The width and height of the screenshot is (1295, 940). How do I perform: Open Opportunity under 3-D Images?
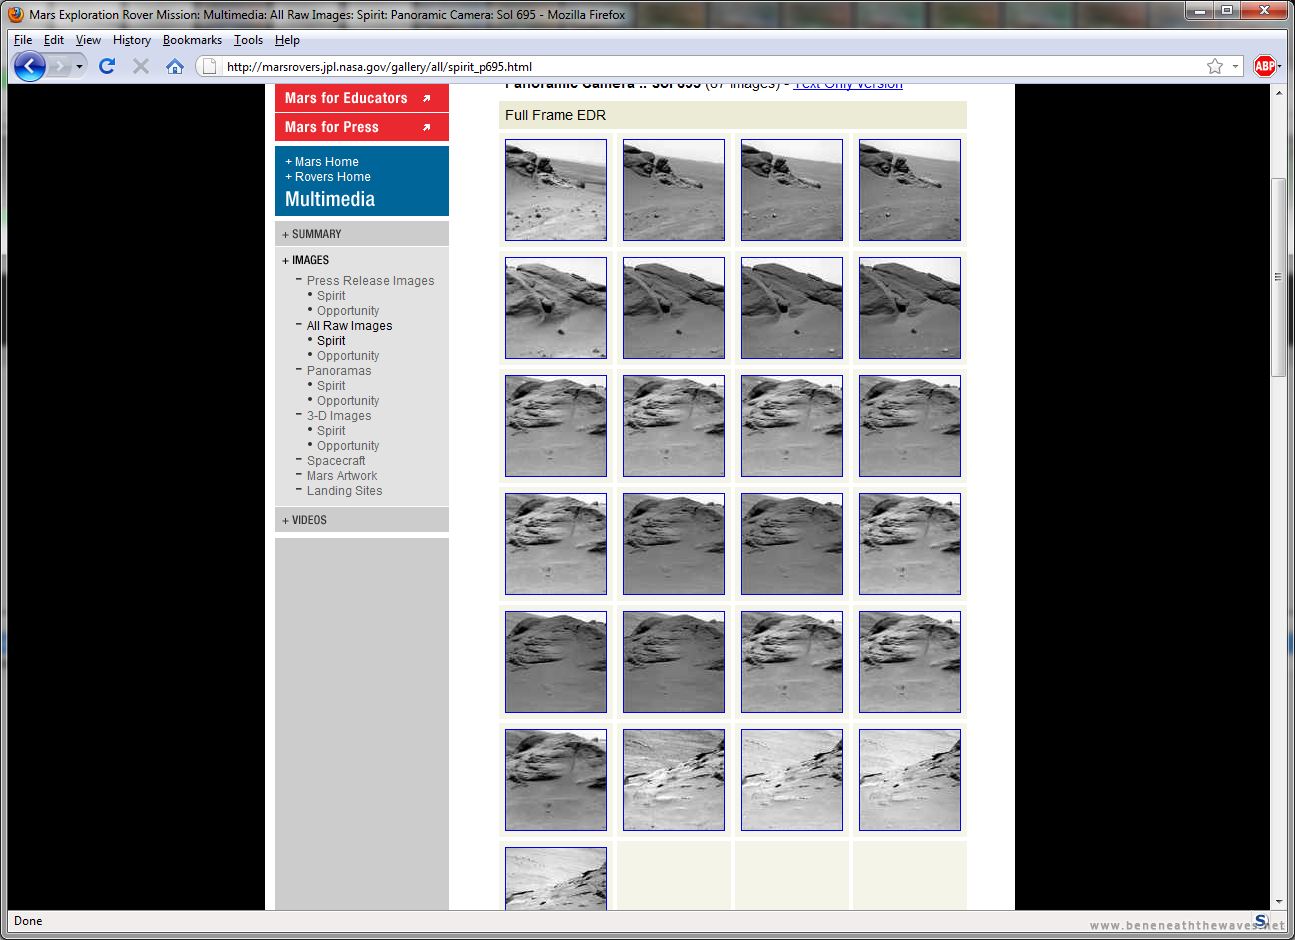pyautogui.click(x=348, y=446)
